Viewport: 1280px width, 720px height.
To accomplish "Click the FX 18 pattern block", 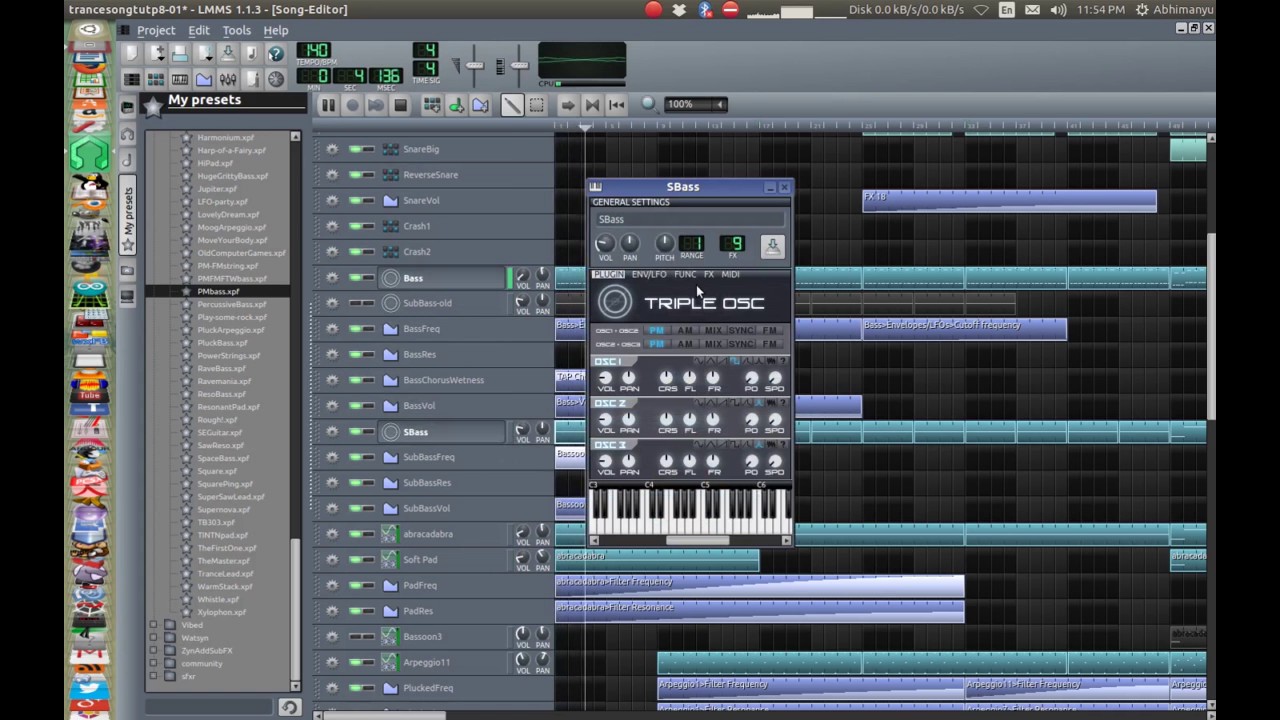I will [1009, 200].
